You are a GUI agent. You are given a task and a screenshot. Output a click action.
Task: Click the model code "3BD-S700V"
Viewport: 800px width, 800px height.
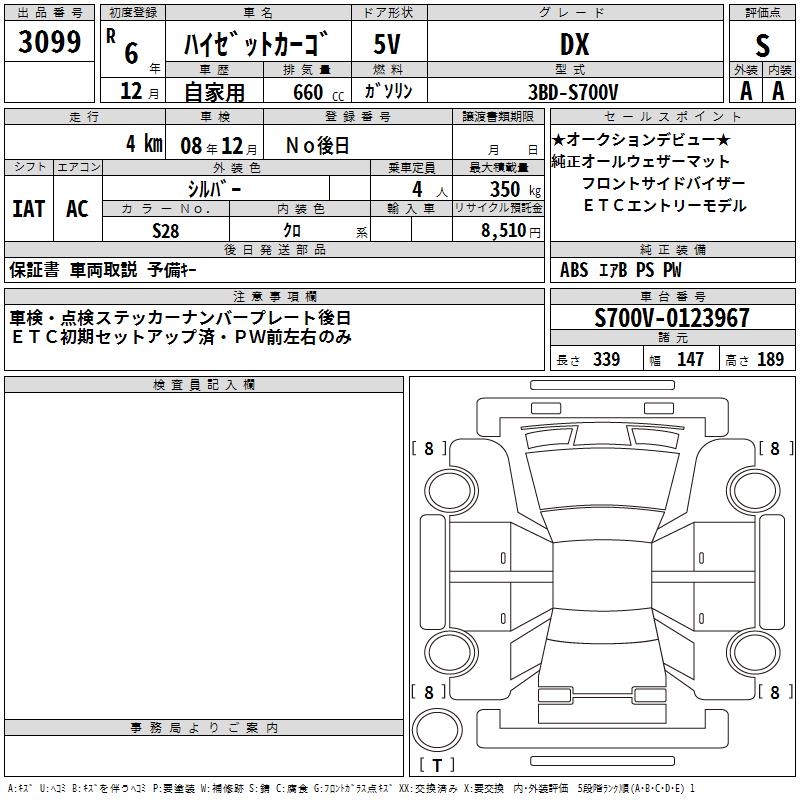pos(573,92)
